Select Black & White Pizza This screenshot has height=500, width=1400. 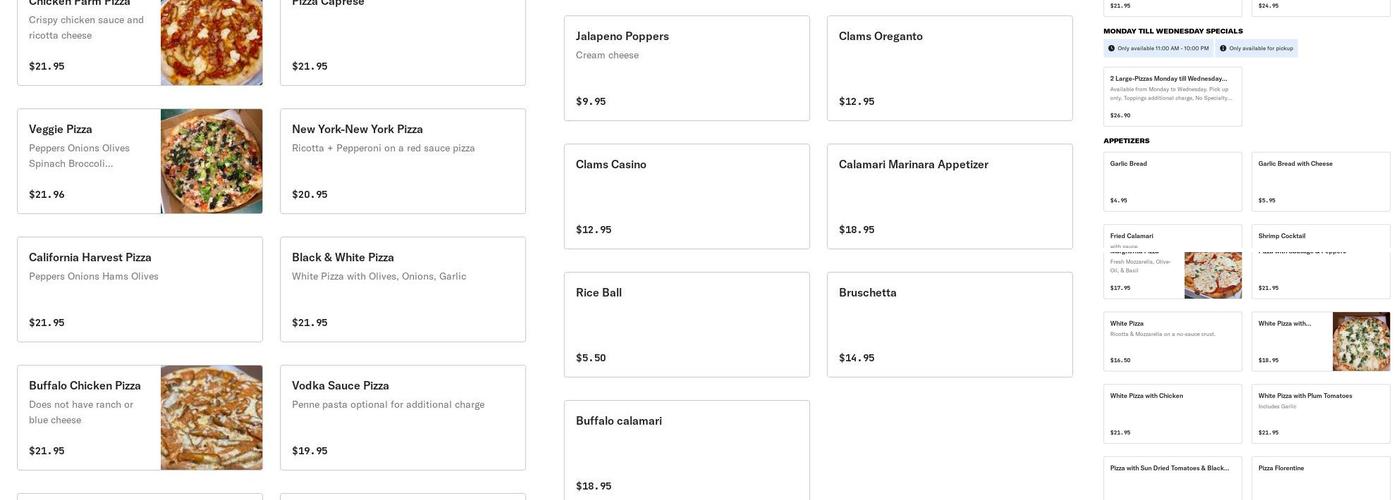[402, 289]
